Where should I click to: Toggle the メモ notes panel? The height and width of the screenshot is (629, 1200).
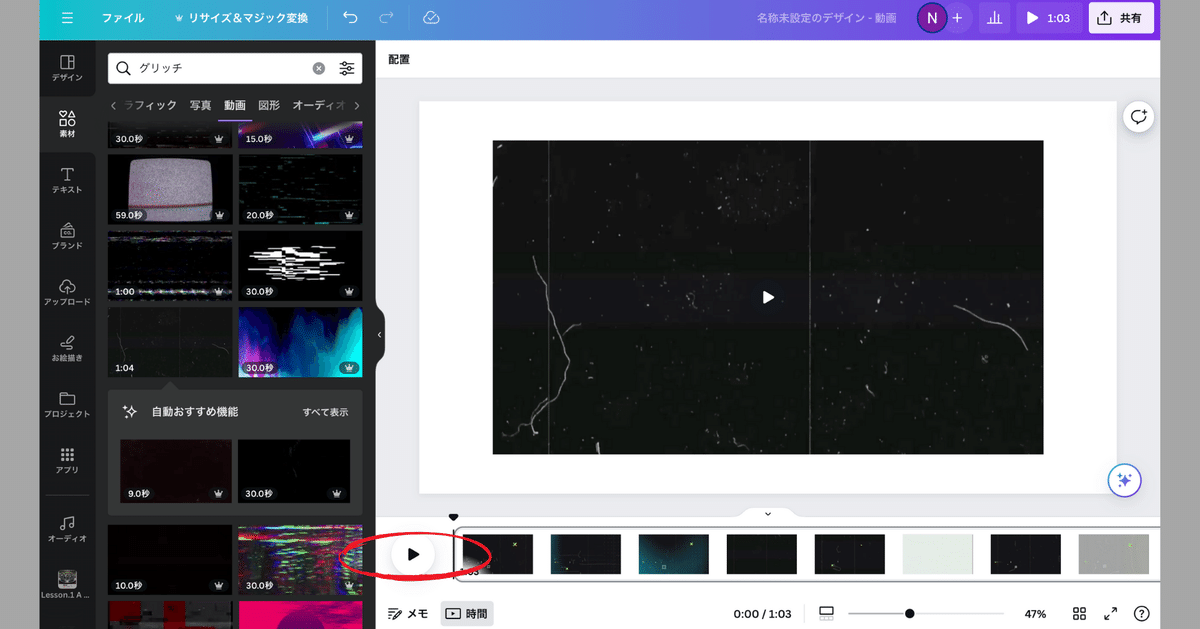tap(408, 613)
